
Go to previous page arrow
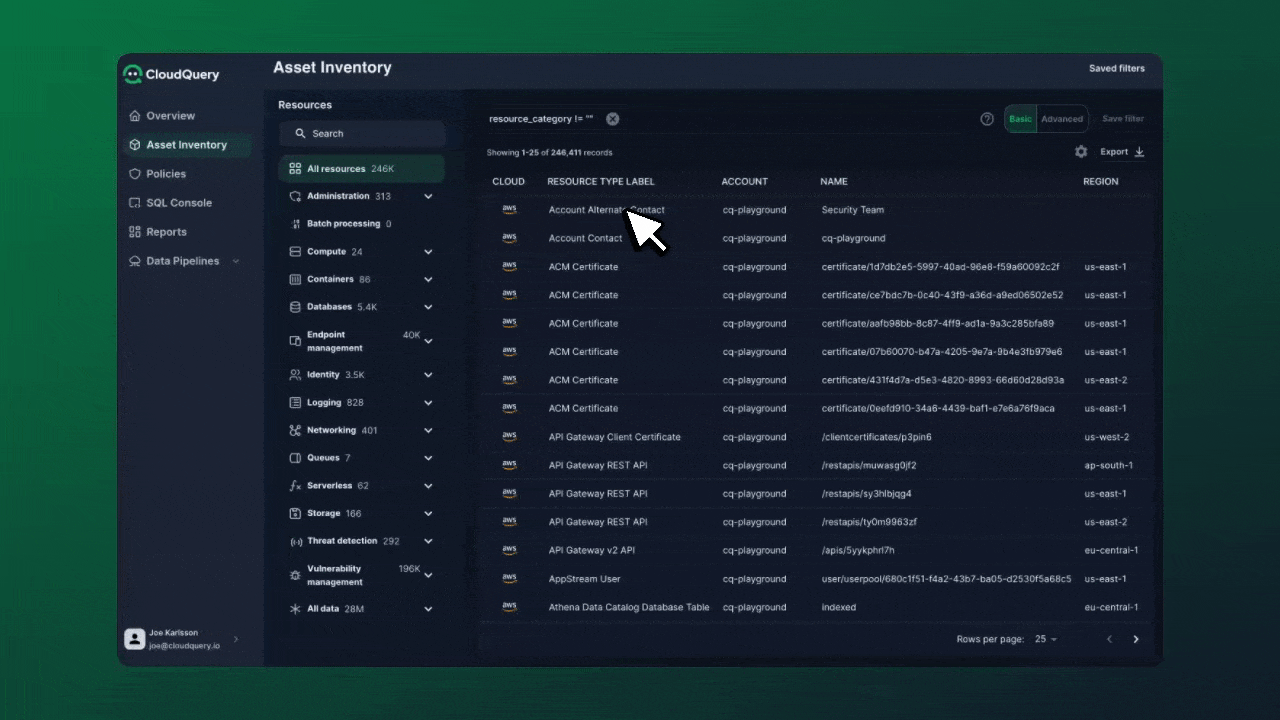pyautogui.click(x=1109, y=639)
